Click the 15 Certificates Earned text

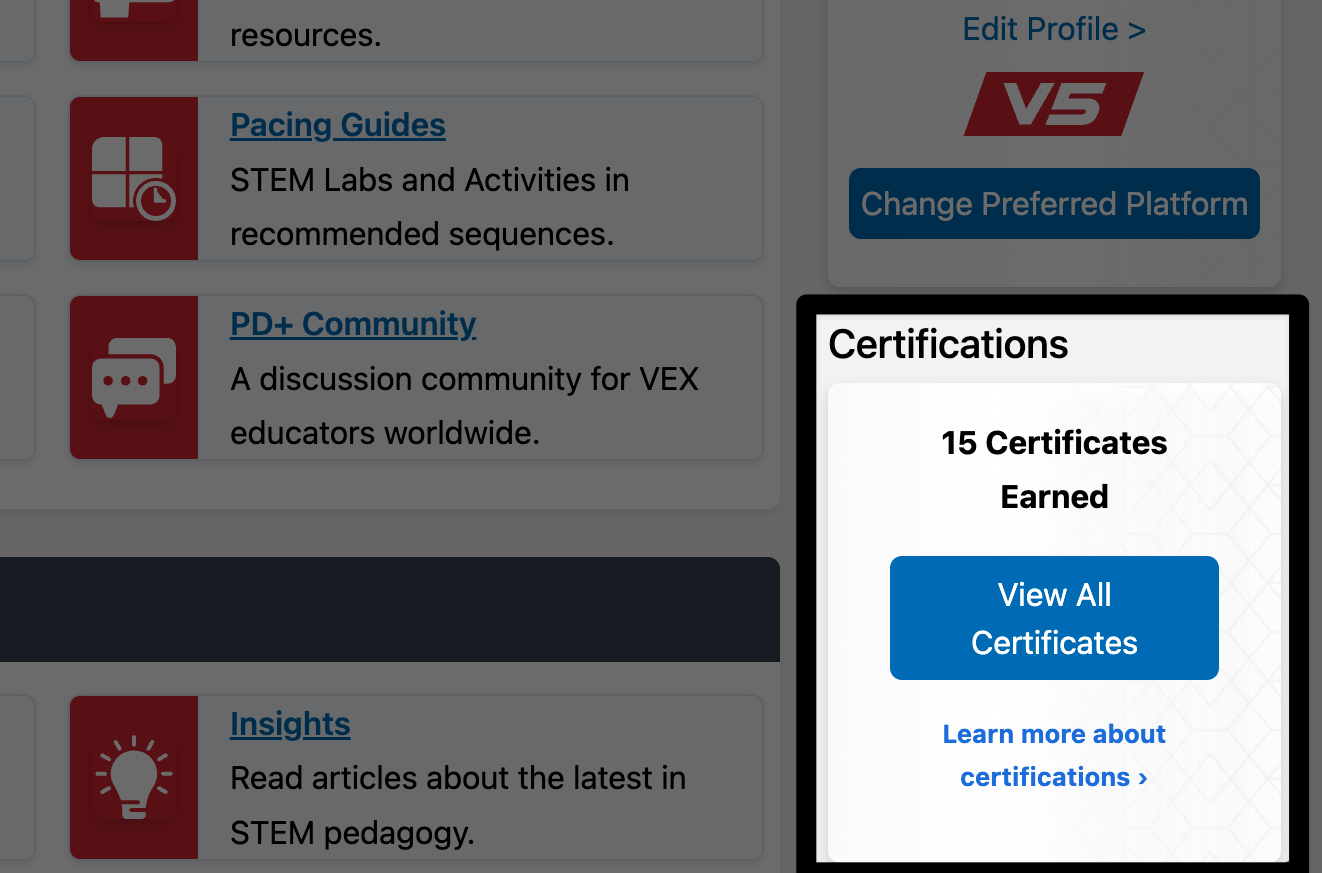1054,469
